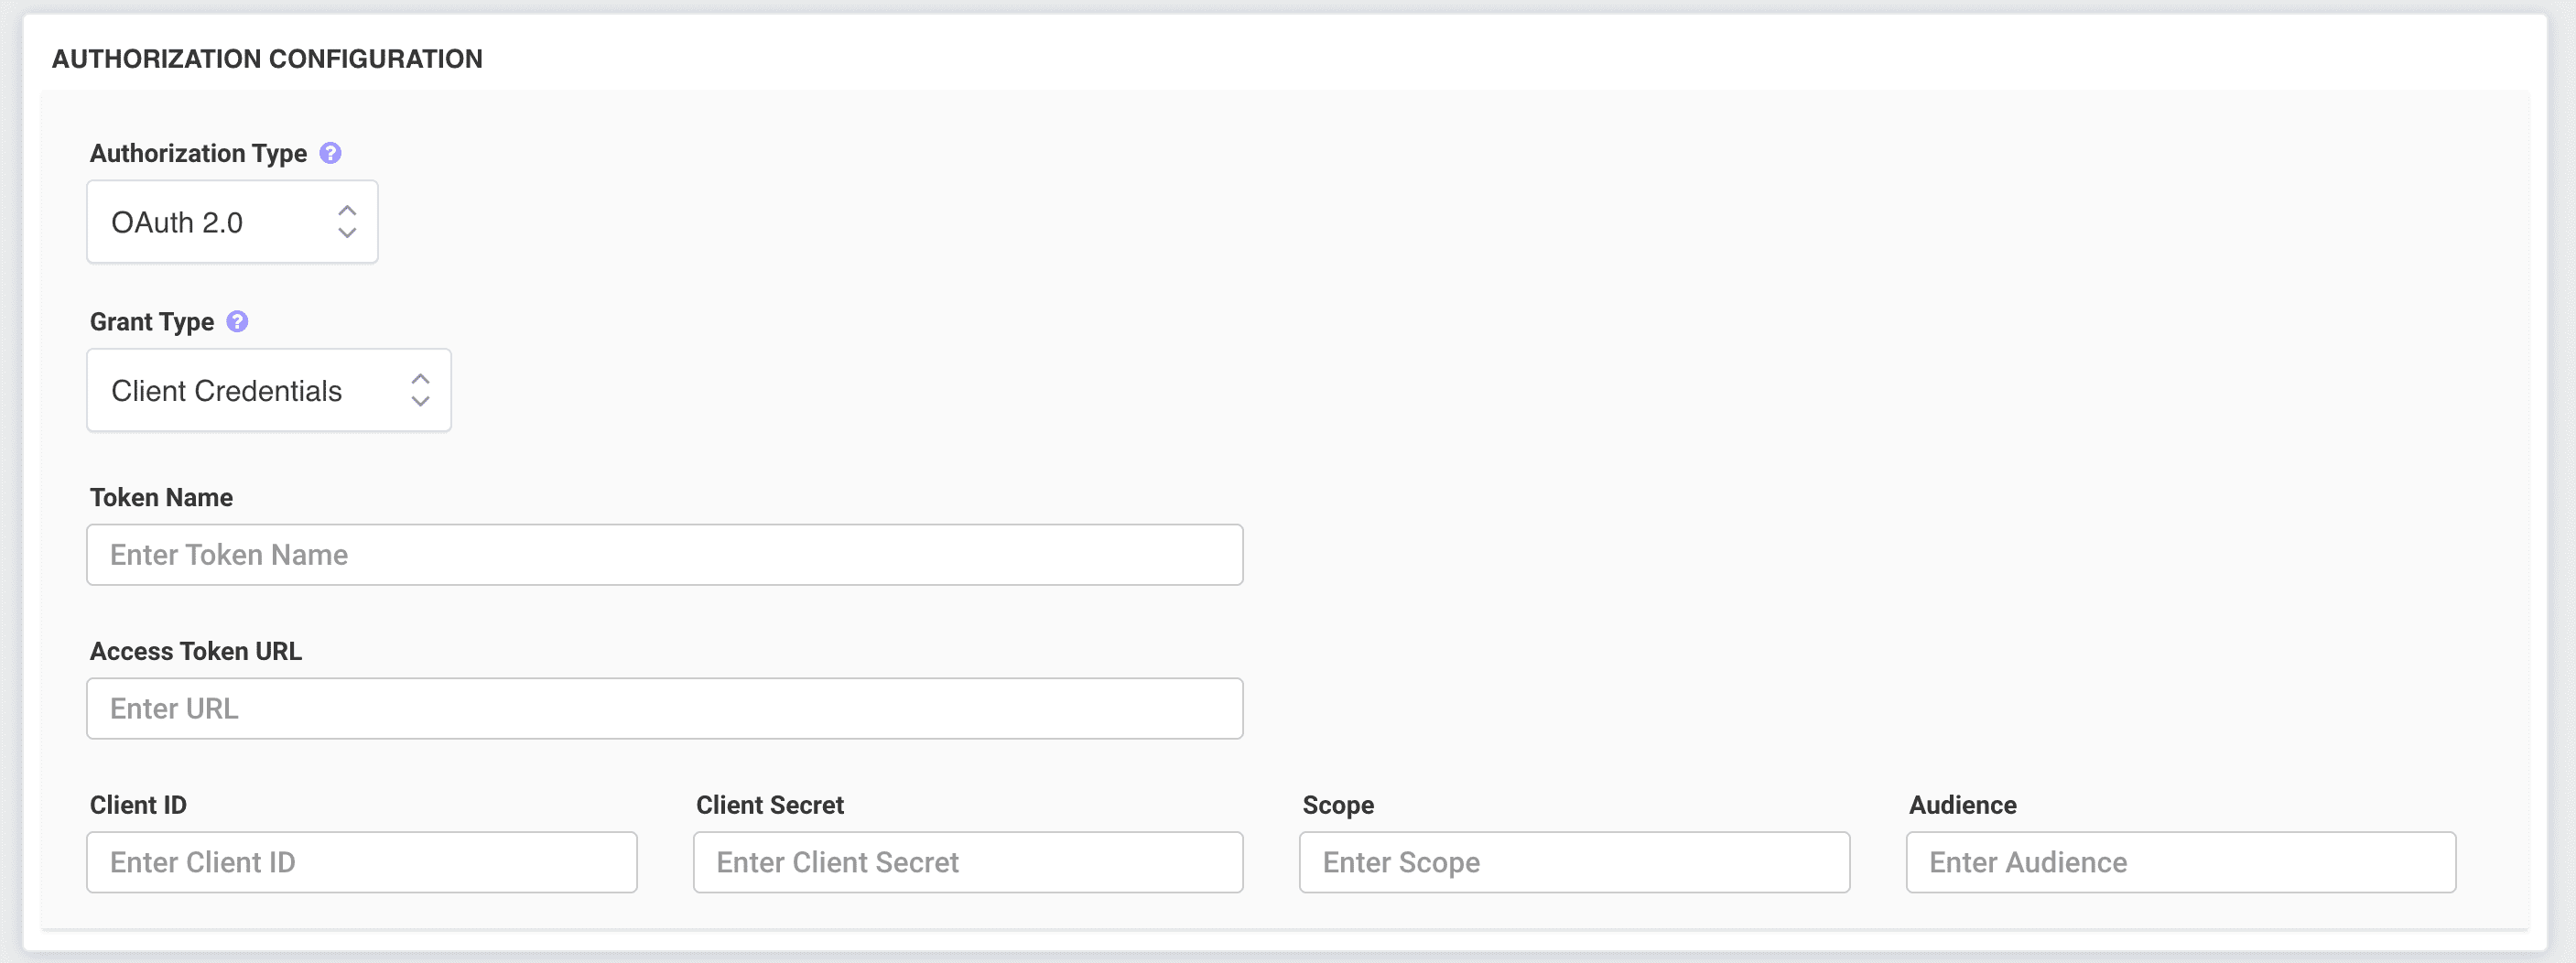Select the AUTHORIZATION CONFIGURATION section header

pyautogui.click(x=267, y=58)
